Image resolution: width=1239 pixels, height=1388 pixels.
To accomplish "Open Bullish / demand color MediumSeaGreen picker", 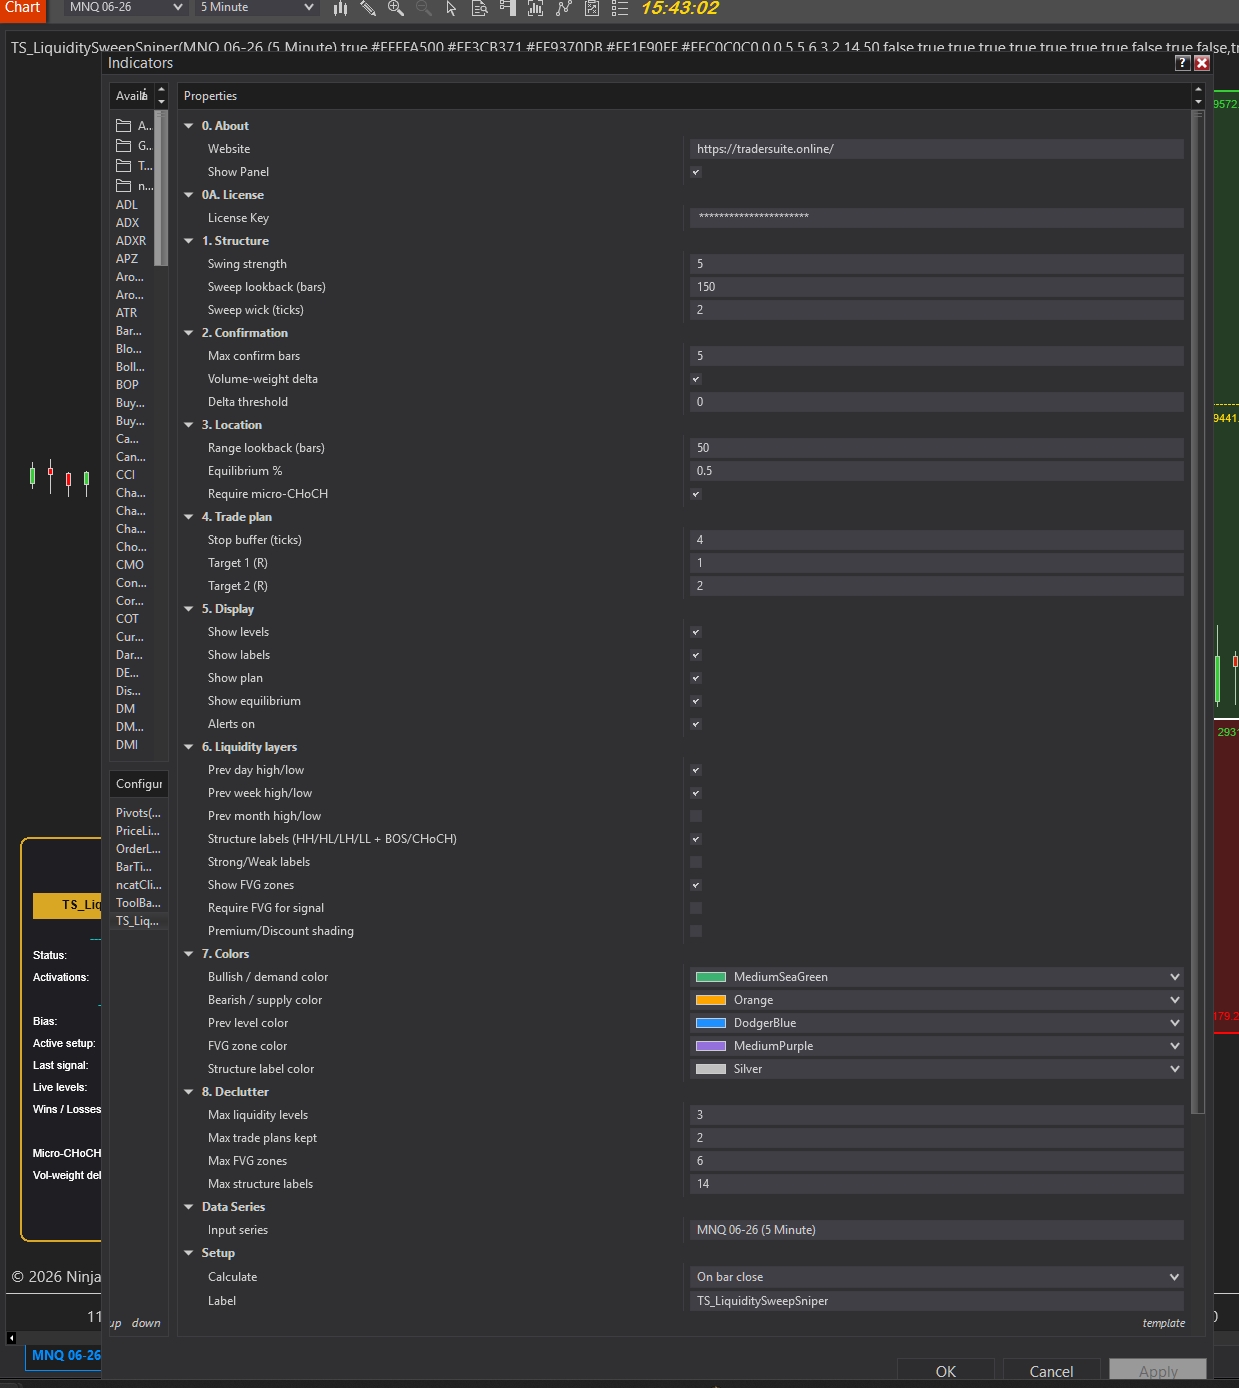I will 937,977.
